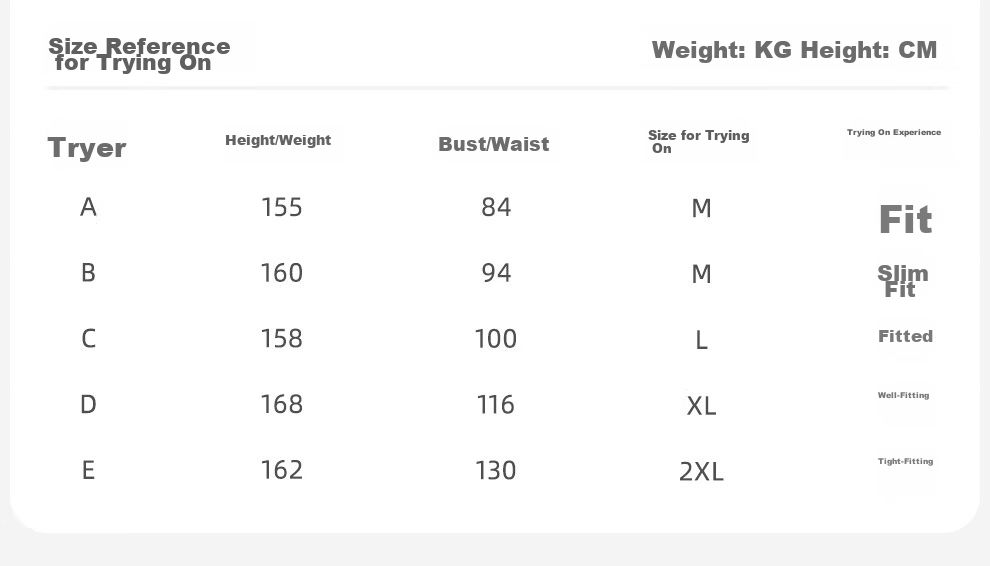Select the 'Height/Weight' column header
The height and width of the screenshot is (566, 990).
click(x=278, y=140)
